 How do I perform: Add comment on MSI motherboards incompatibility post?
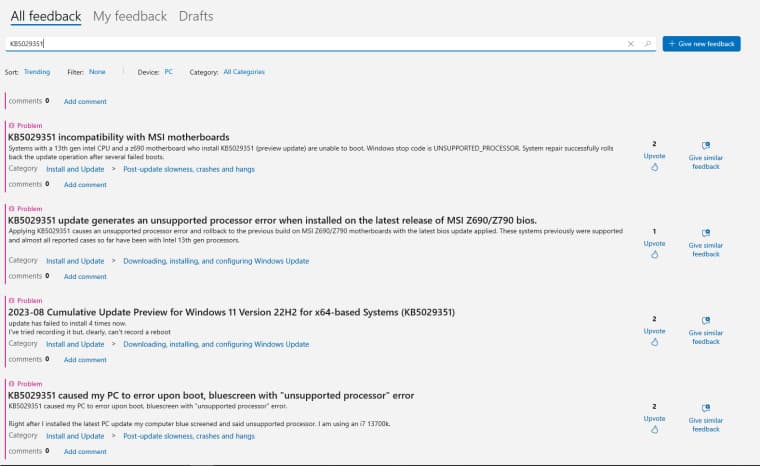(x=85, y=185)
